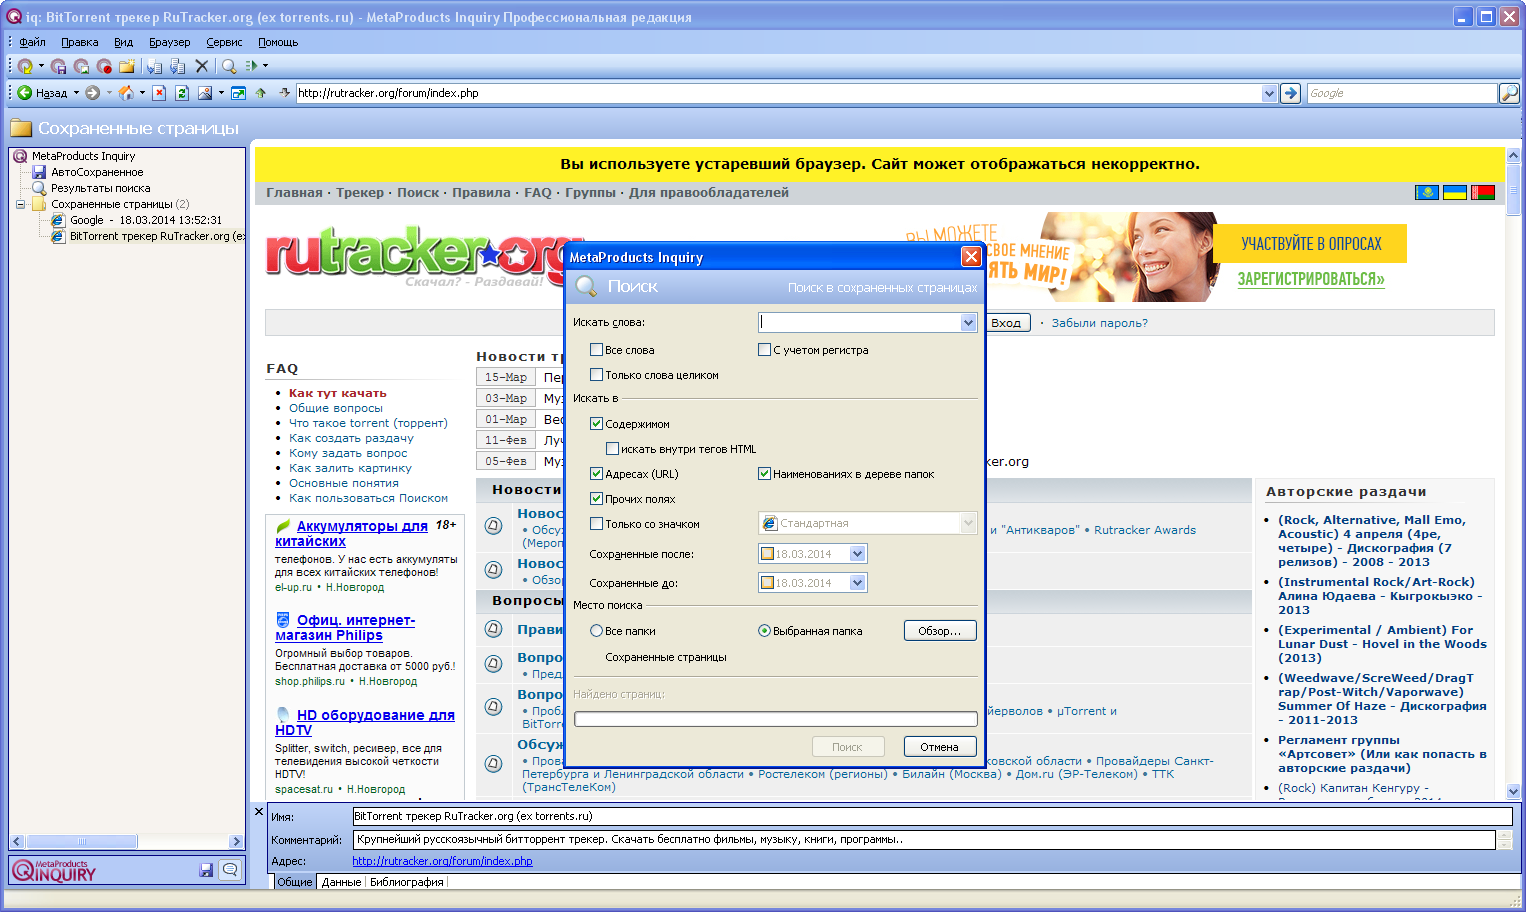Select the 'Все папки' radio button
Viewport: 1526px width, 912px height.
[596, 631]
